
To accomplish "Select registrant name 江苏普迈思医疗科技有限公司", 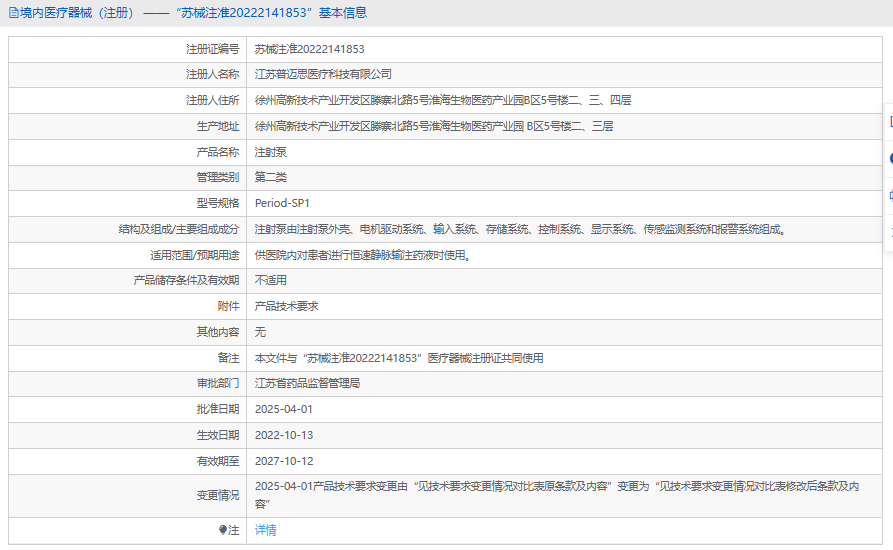I will (323, 74).
